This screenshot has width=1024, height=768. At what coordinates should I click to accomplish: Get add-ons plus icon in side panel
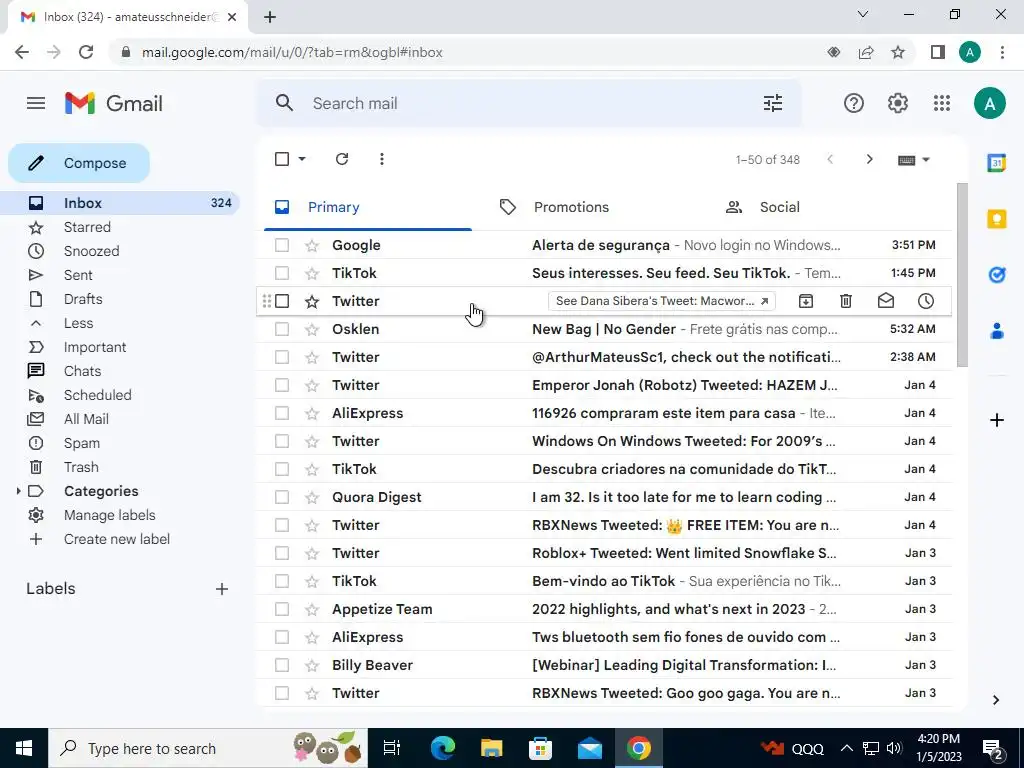[997, 420]
